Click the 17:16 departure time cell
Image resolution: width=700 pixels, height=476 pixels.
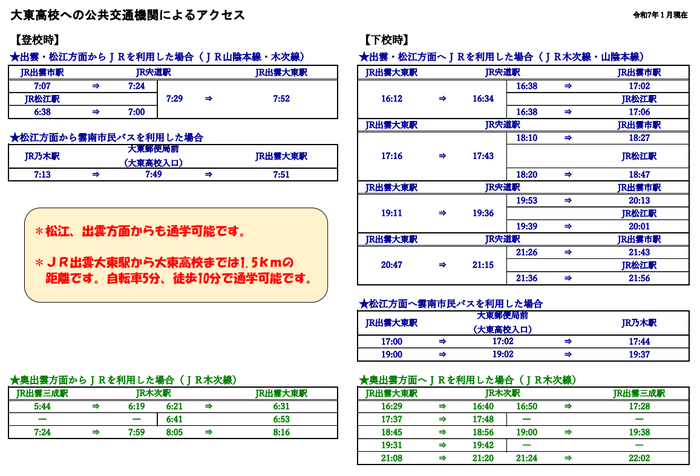(x=392, y=156)
